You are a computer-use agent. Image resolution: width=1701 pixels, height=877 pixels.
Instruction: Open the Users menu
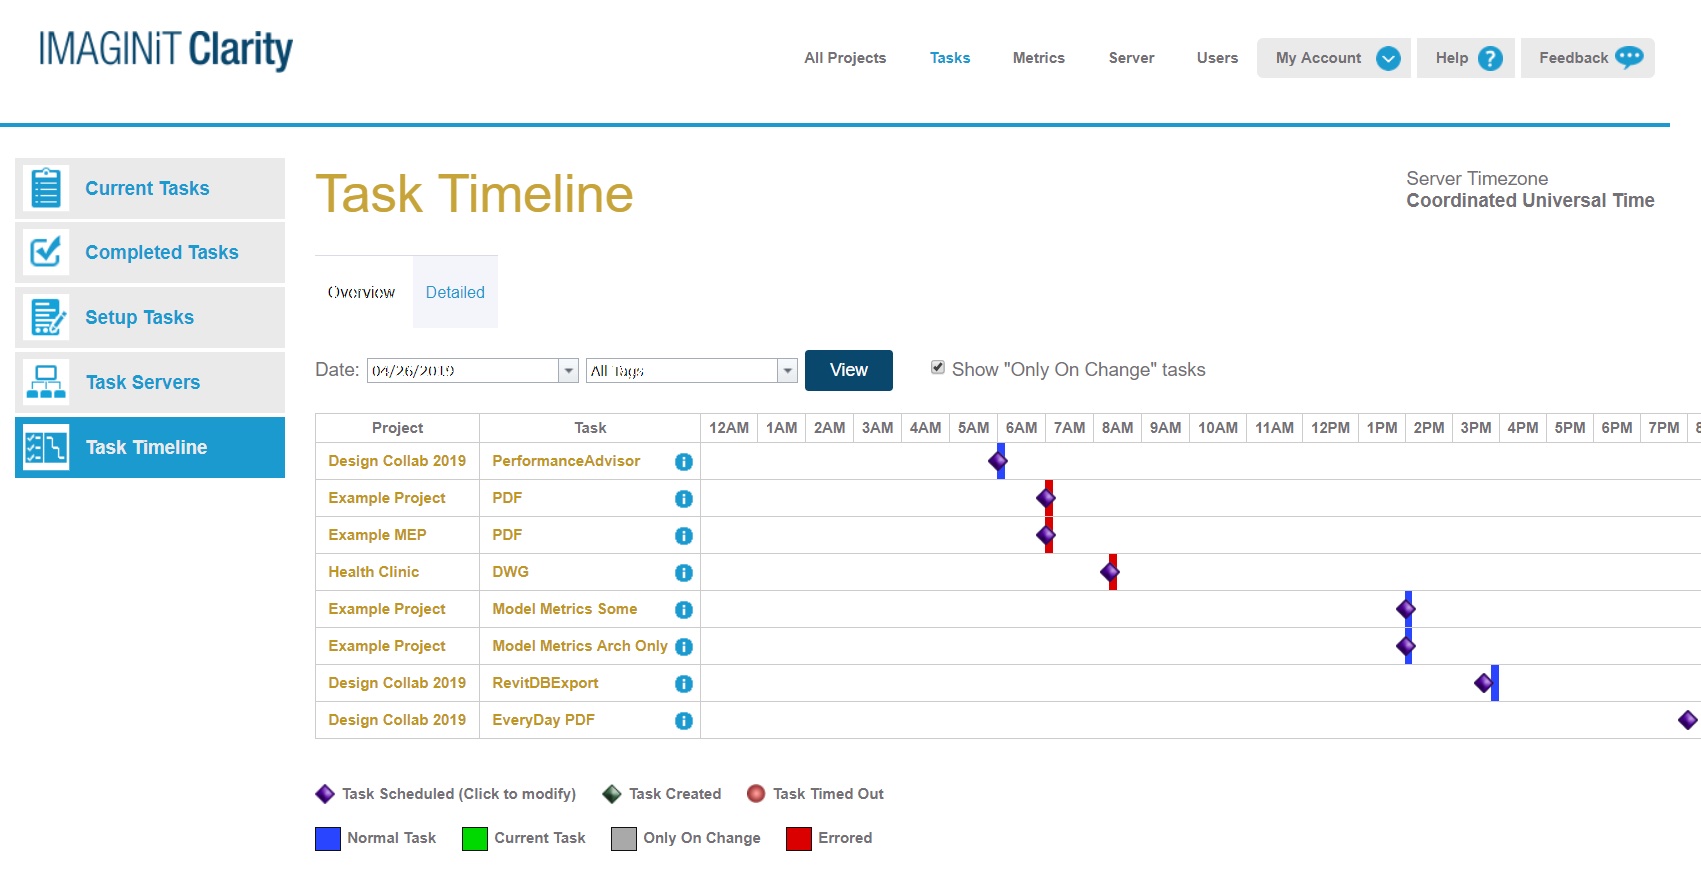tap(1218, 58)
